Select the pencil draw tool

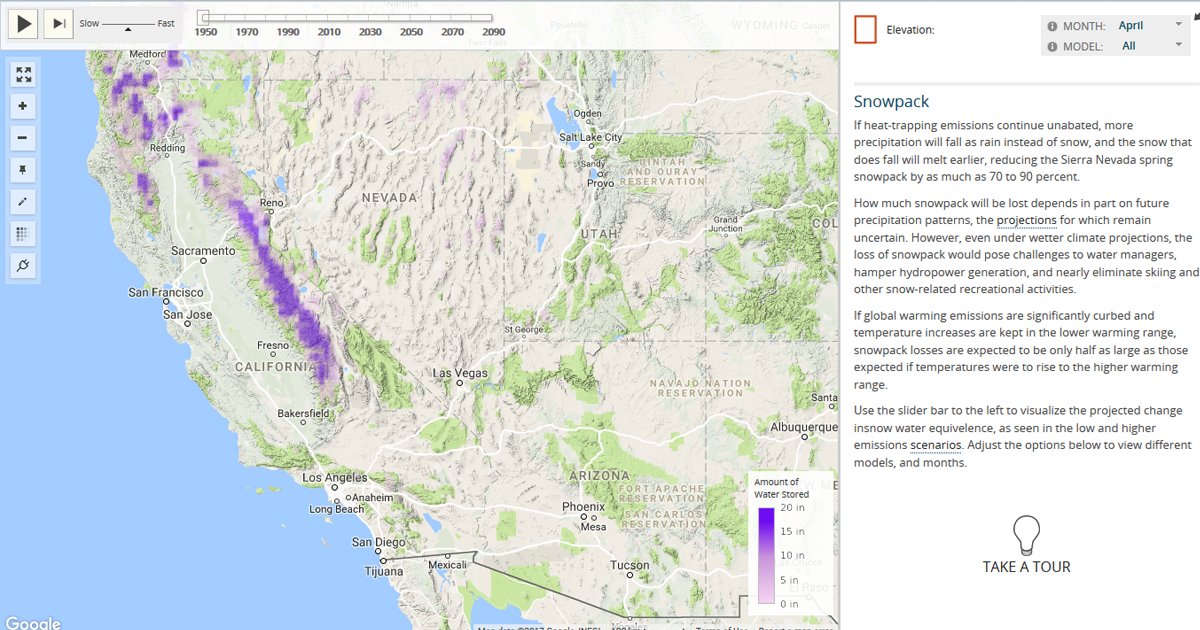23,201
